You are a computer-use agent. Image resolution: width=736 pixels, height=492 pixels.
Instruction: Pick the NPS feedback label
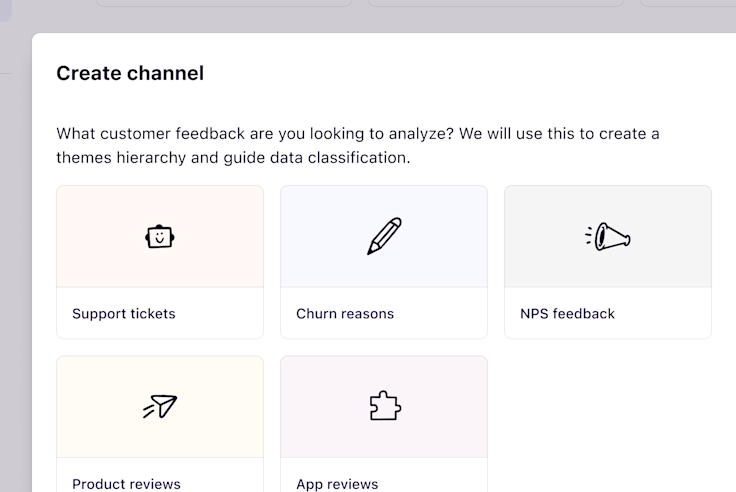click(x=567, y=314)
